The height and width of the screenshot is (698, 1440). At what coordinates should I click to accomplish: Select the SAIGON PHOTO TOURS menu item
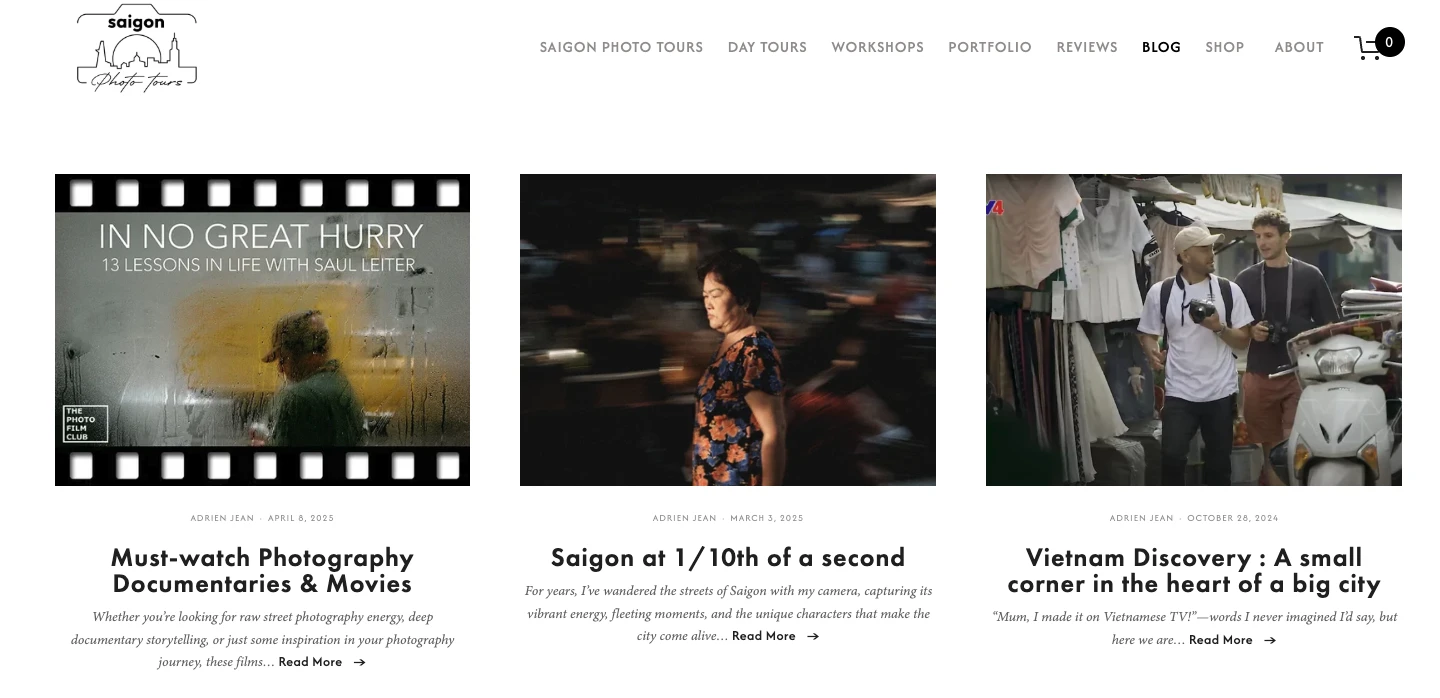(621, 47)
